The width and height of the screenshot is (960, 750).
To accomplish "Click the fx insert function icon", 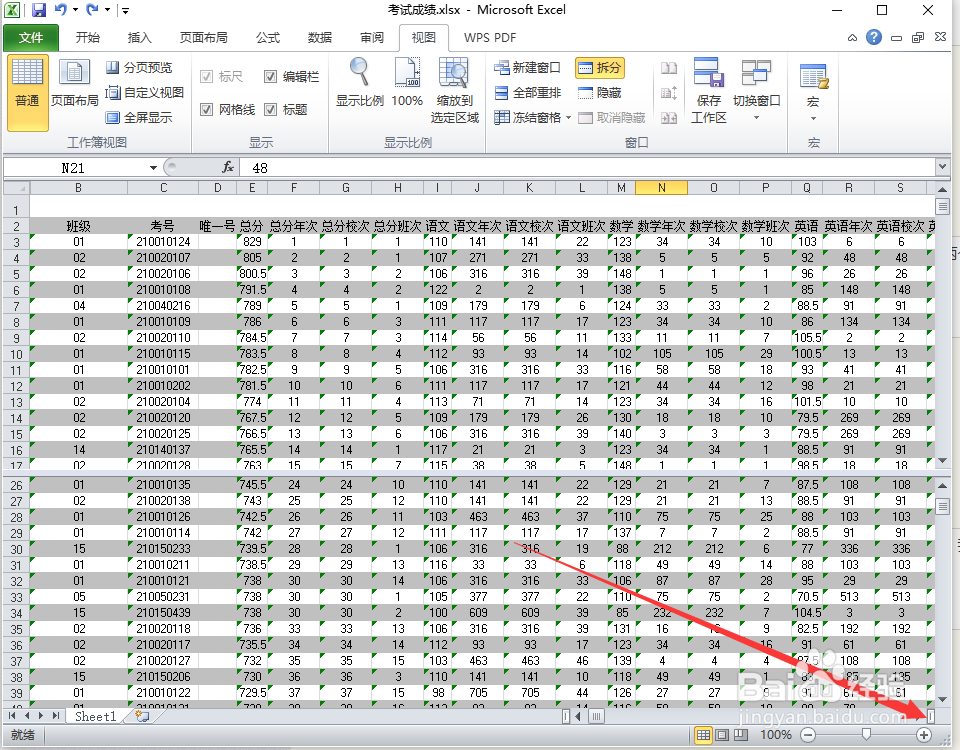I will pyautogui.click(x=228, y=167).
